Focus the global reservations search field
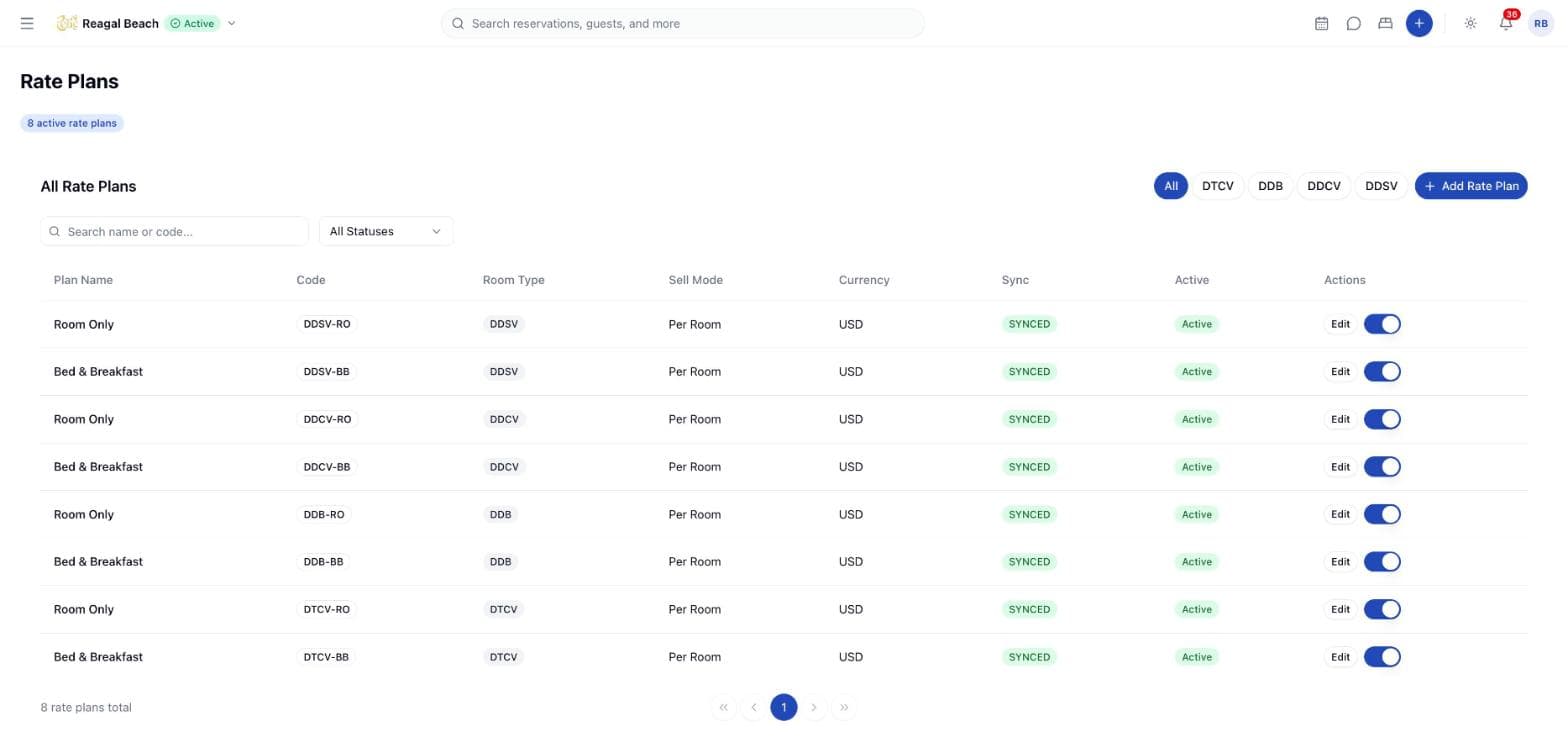The width and height of the screenshot is (1568, 753). (683, 23)
